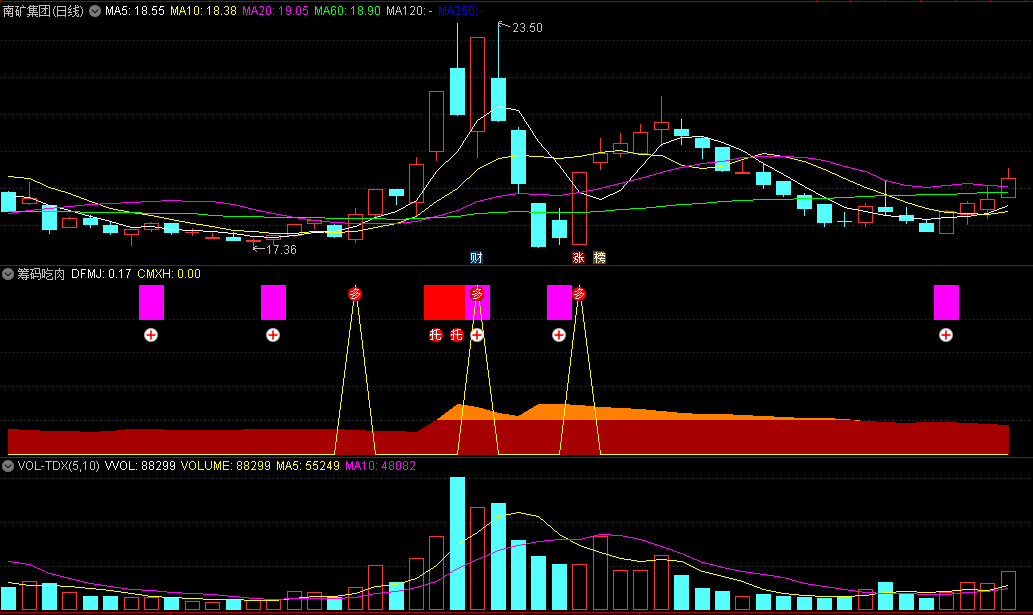Screen dimensions: 1033x615
Task: Select the leftmost 多 signal marker
Action: pyautogui.click(x=355, y=294)
